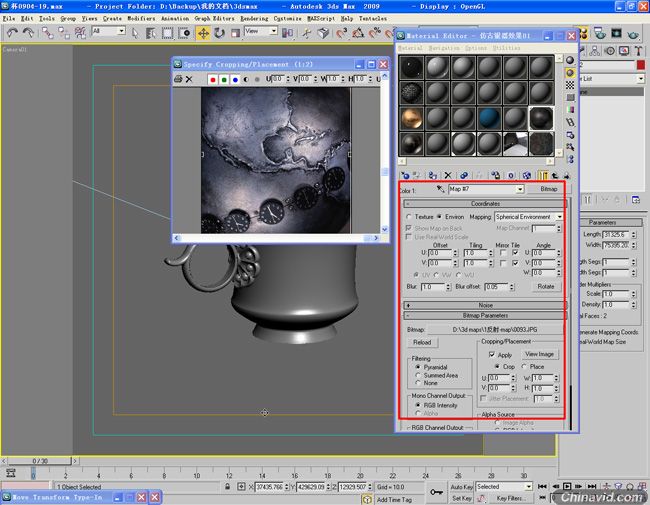Click the Pick Material eyedropper icon
Image resolution: width=650 pixels, height=505 pixels.
(440, 189)
